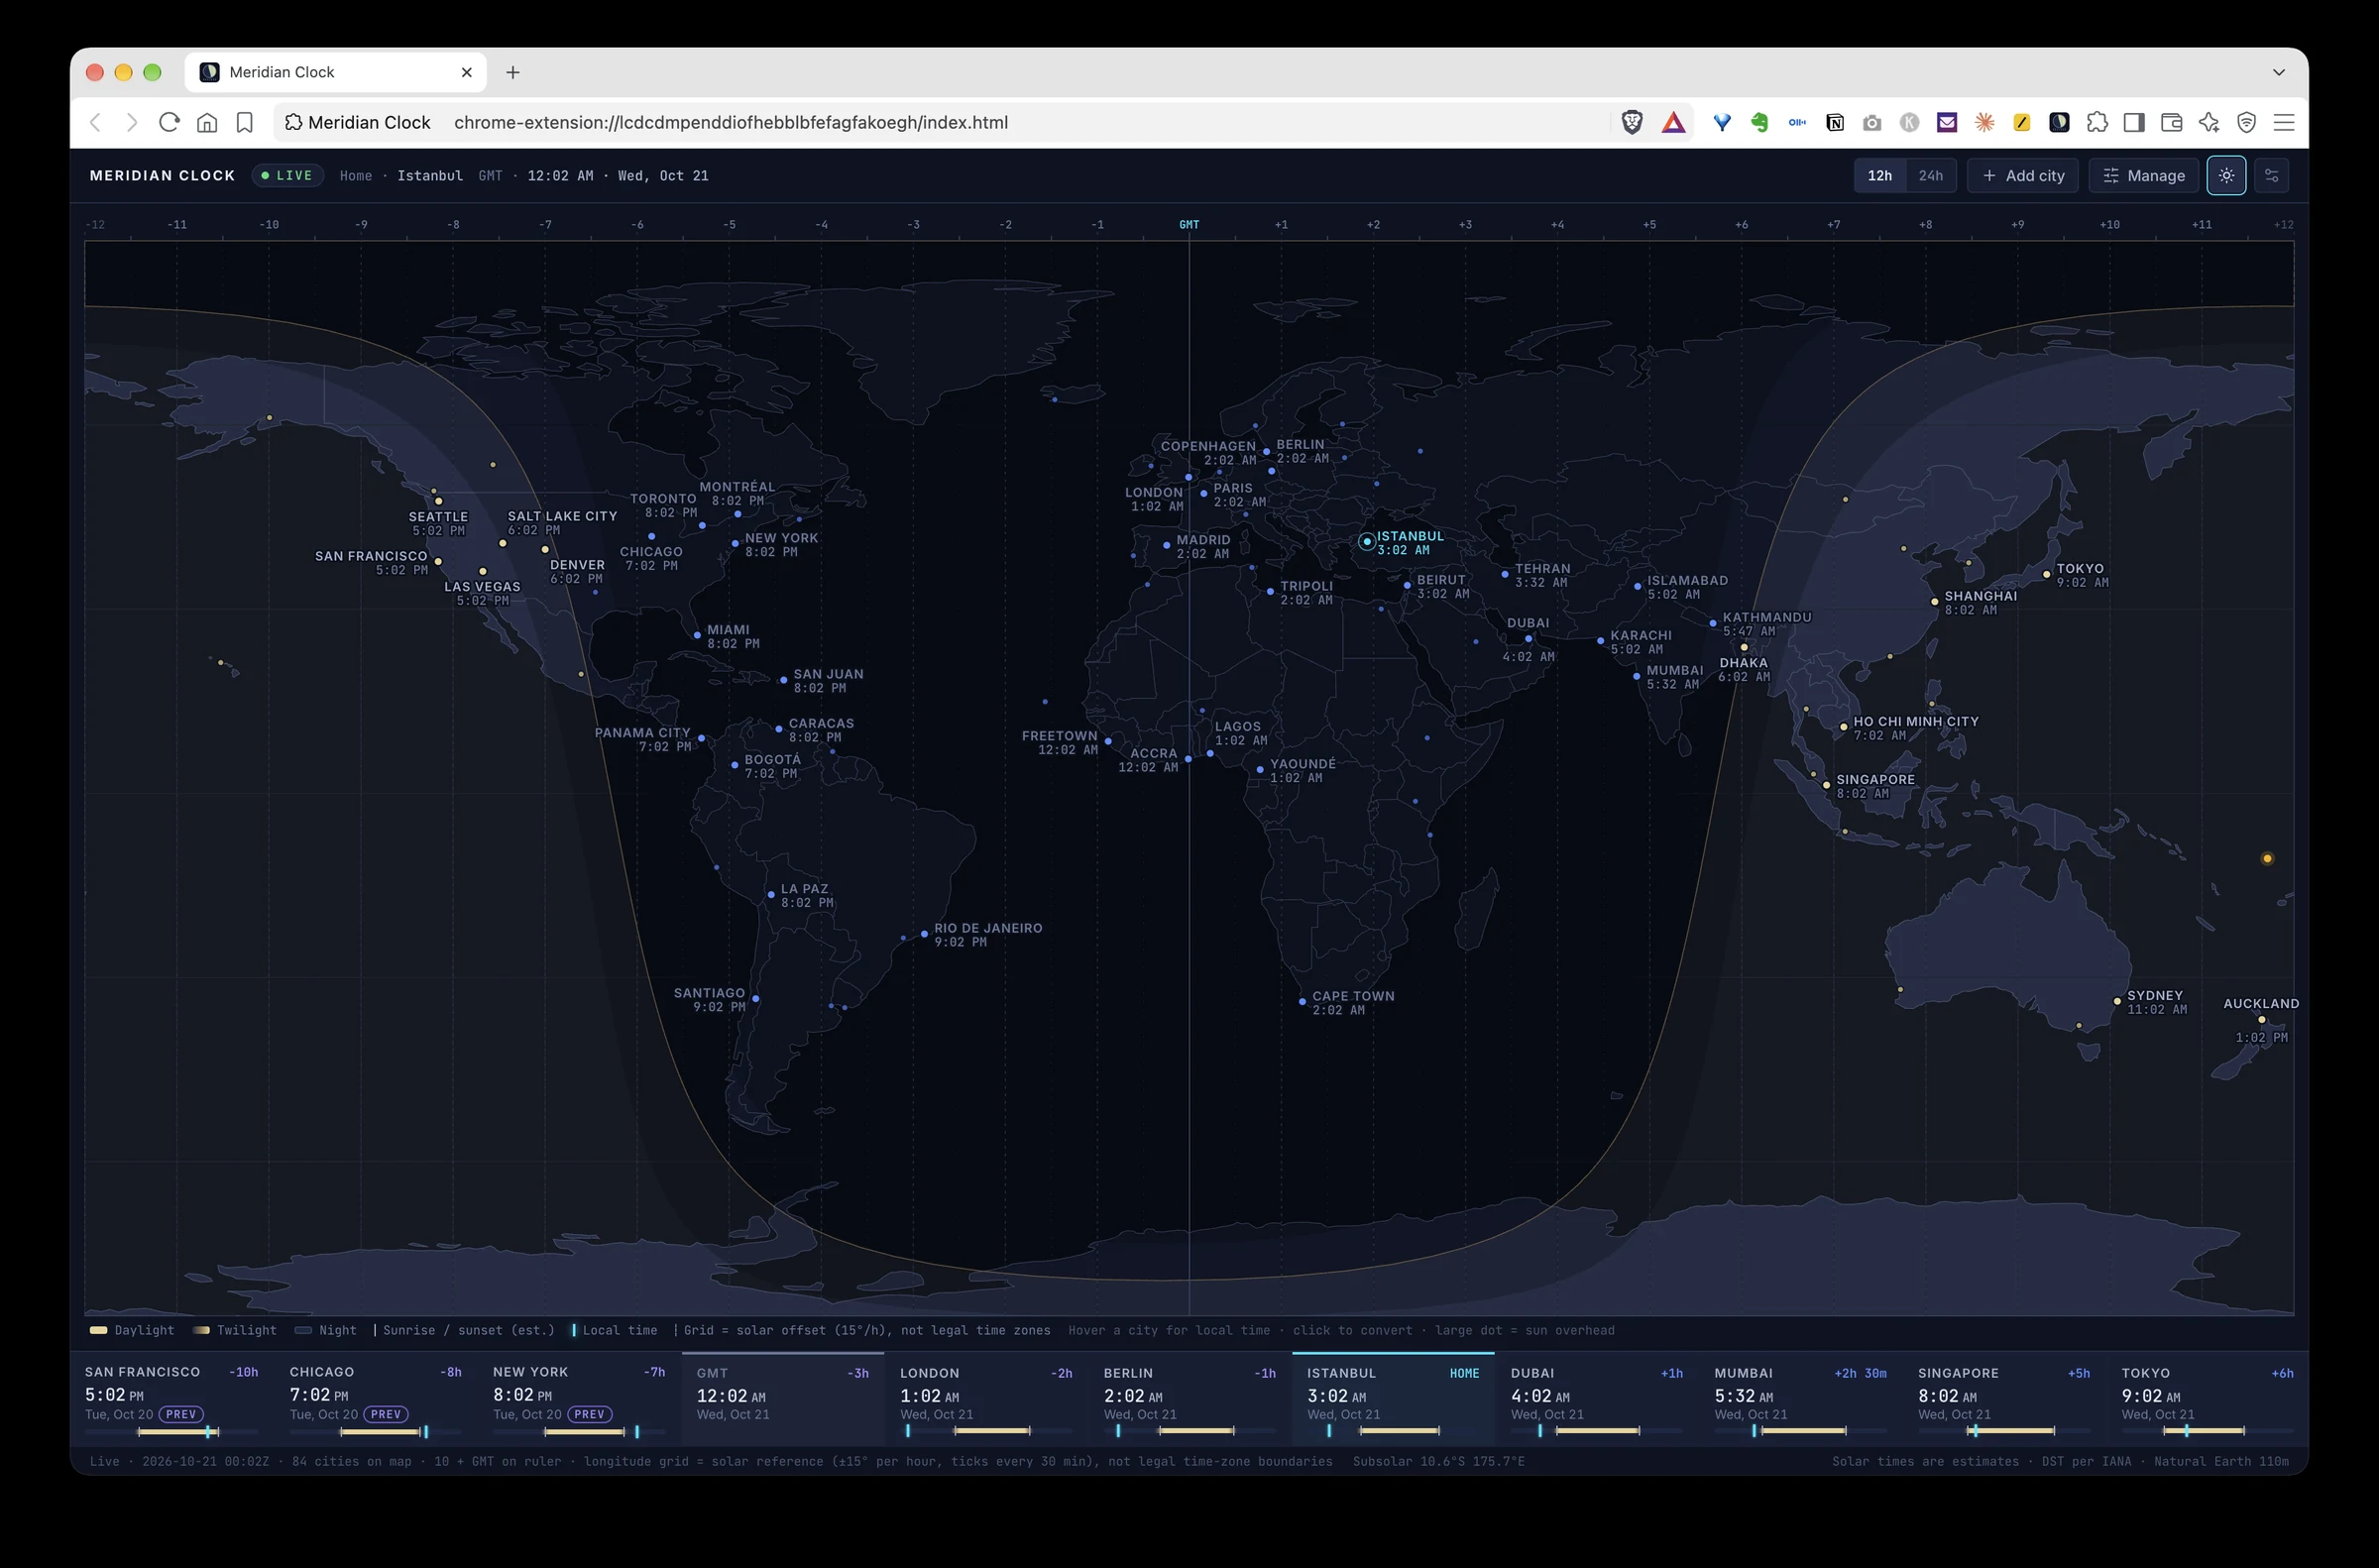Click the Chicago card day timeline bar
The height and width of the screenshot is (1568, 2379).
(375, 1432)
